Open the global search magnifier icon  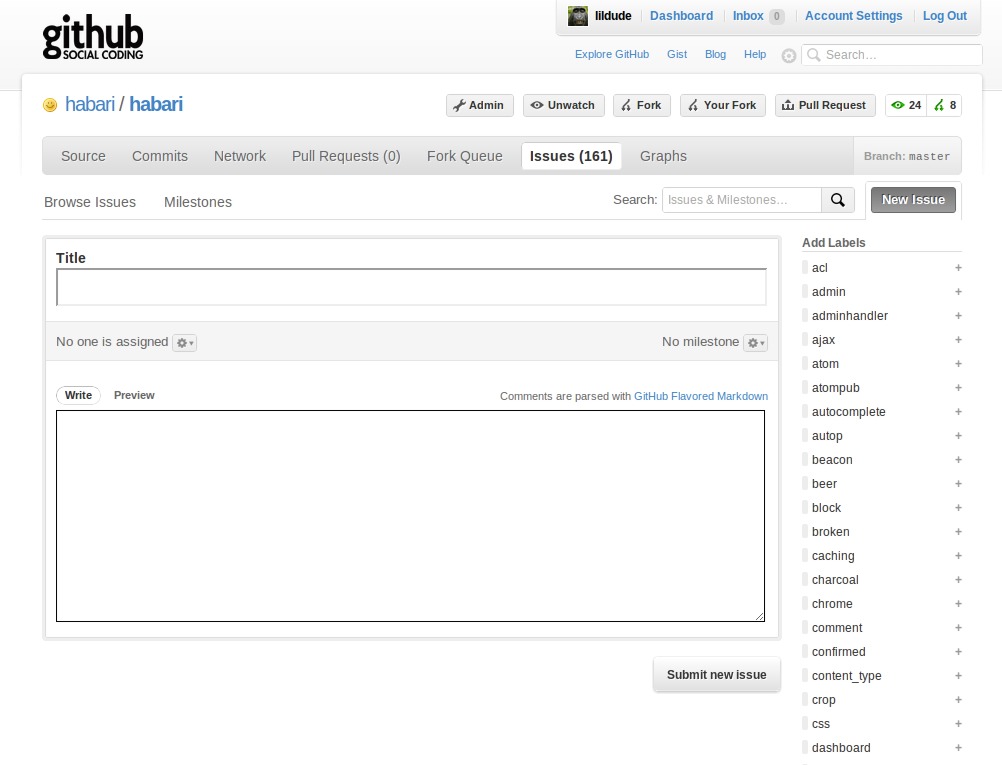click(x=814, y=55)
